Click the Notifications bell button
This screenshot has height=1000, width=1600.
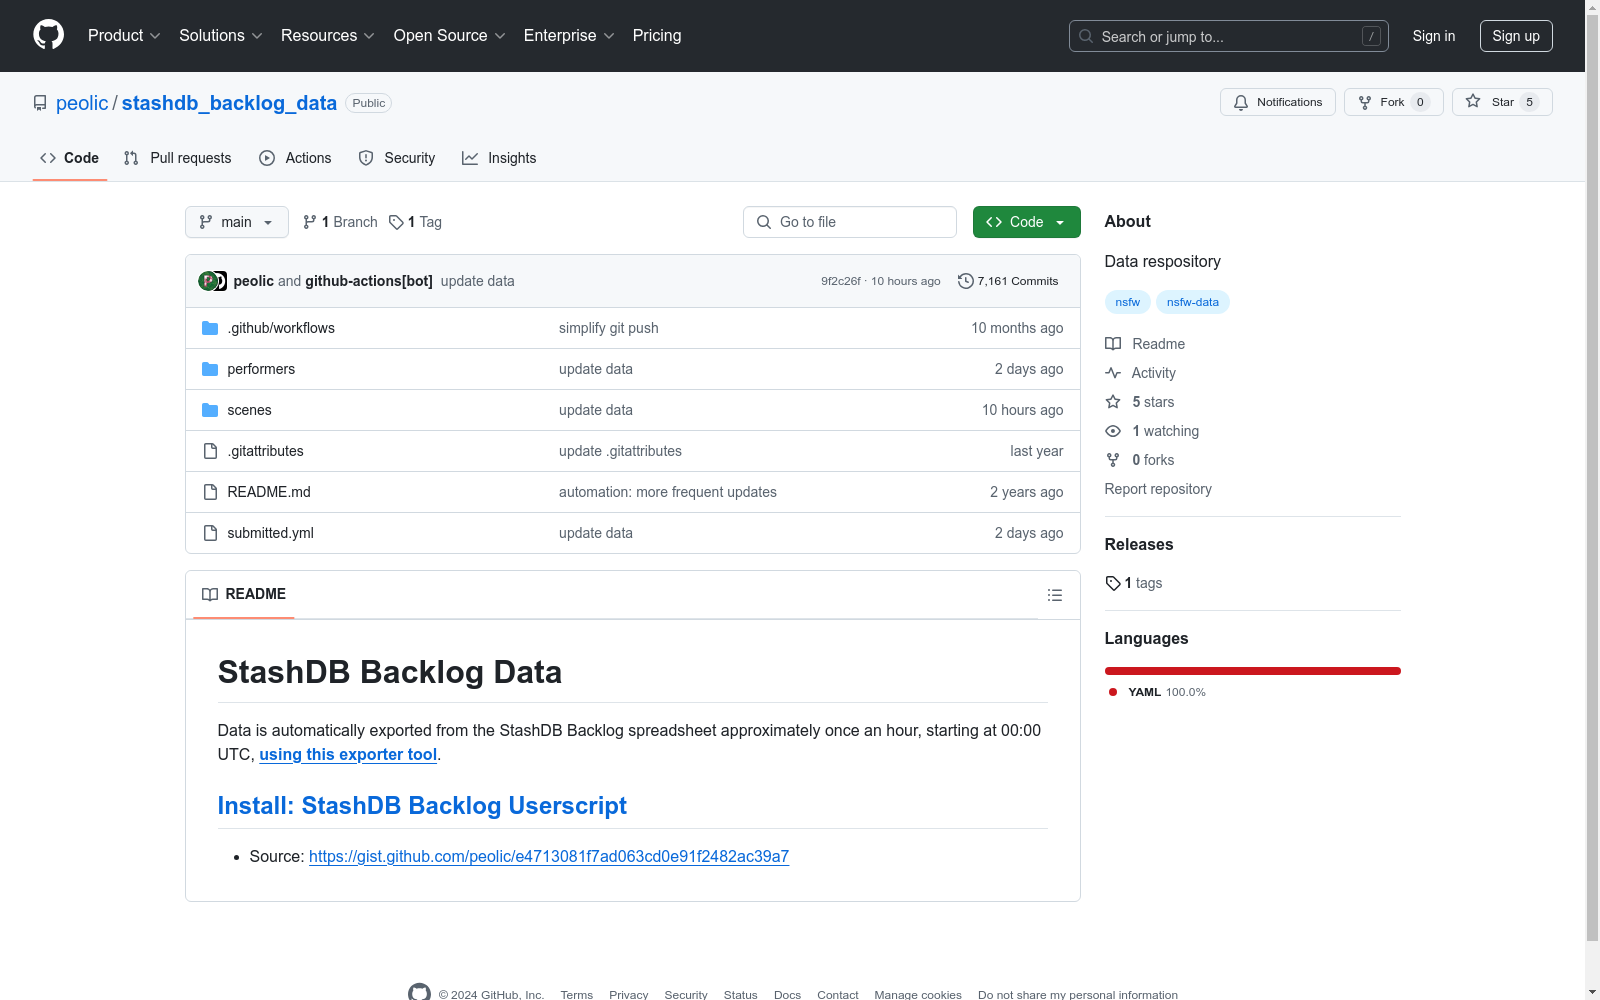click(x=1277, y=102)
